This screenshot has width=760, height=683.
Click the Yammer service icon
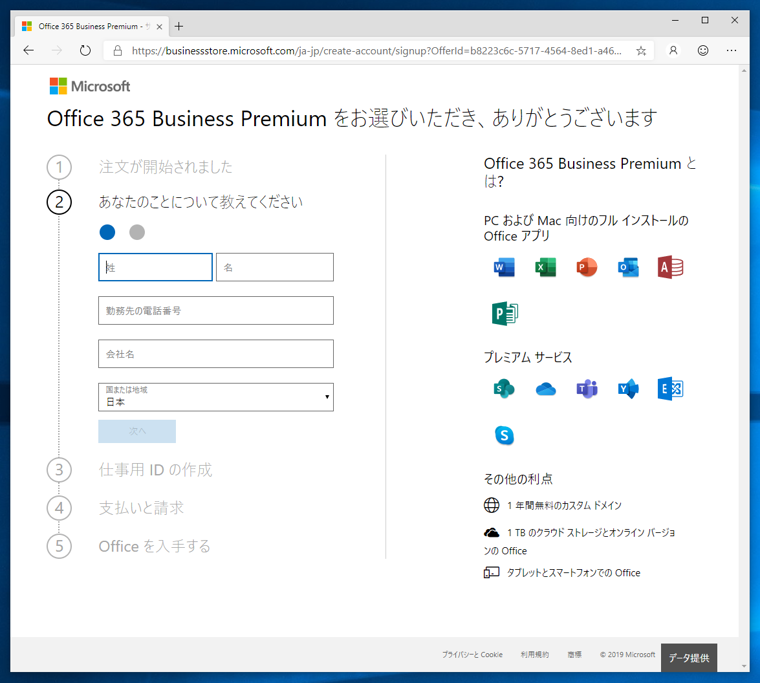[629, 389]
